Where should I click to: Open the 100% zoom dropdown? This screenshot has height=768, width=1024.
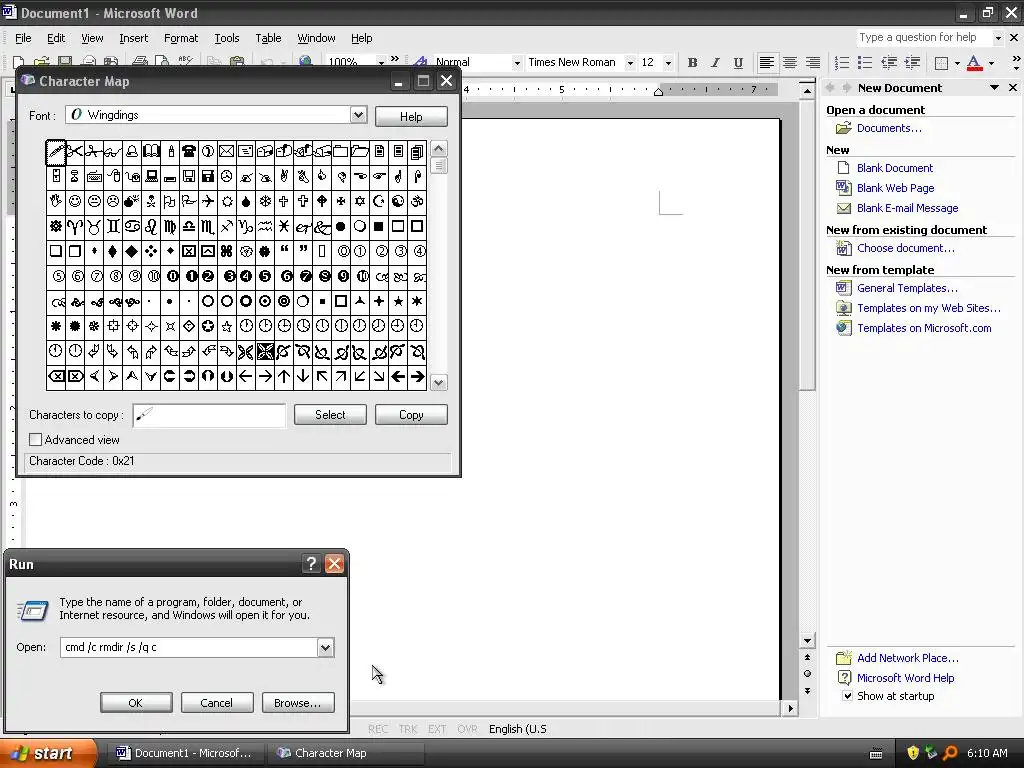point(381,63)
